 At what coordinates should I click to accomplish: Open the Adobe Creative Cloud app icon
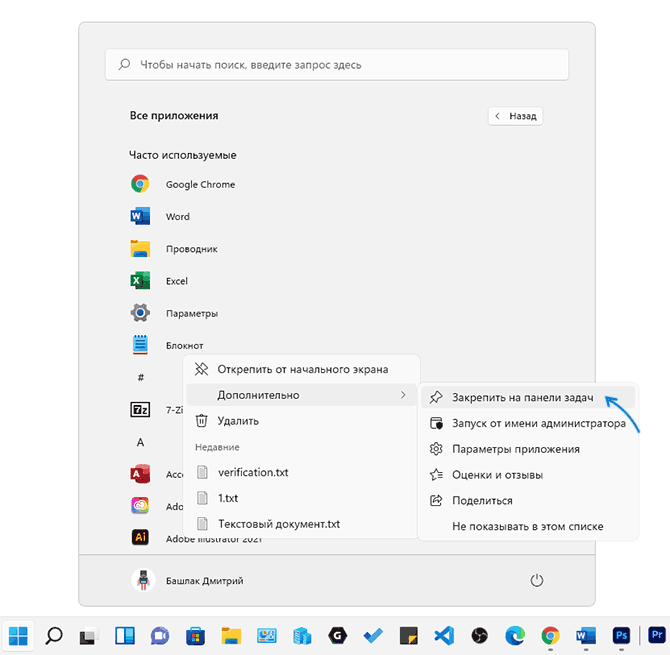click(140, 505)
